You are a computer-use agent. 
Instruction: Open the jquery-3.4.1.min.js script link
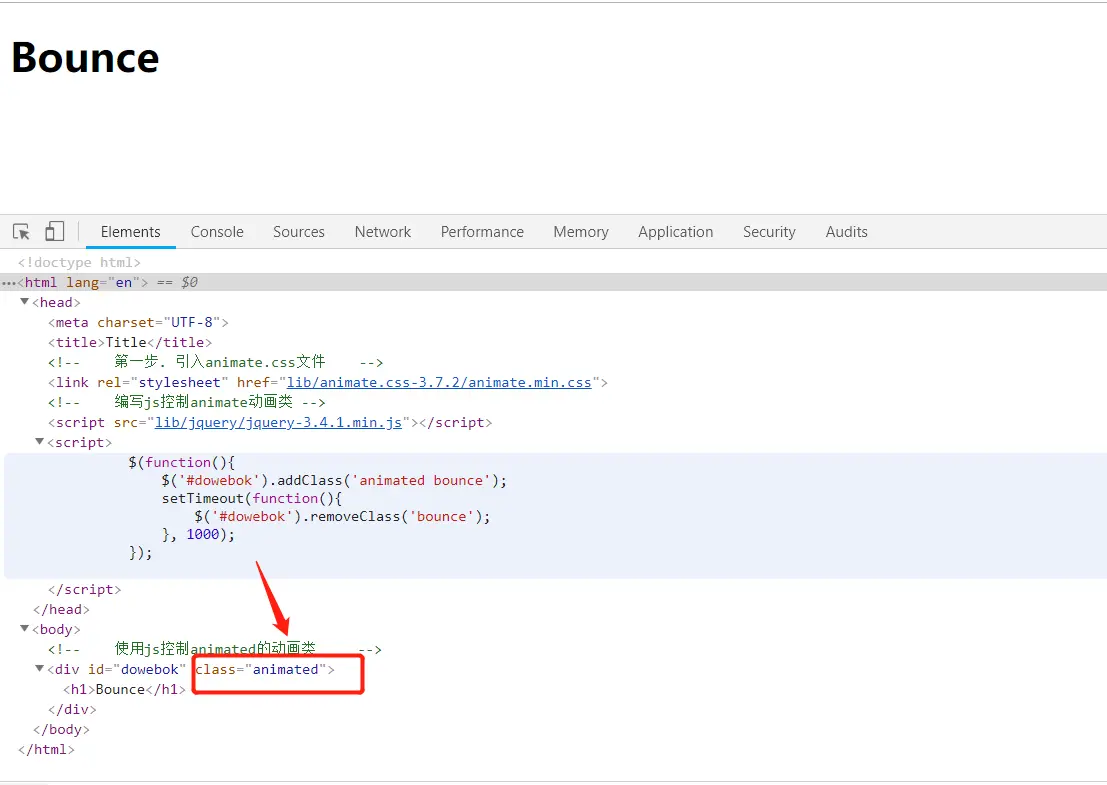[x=278, y=423]
